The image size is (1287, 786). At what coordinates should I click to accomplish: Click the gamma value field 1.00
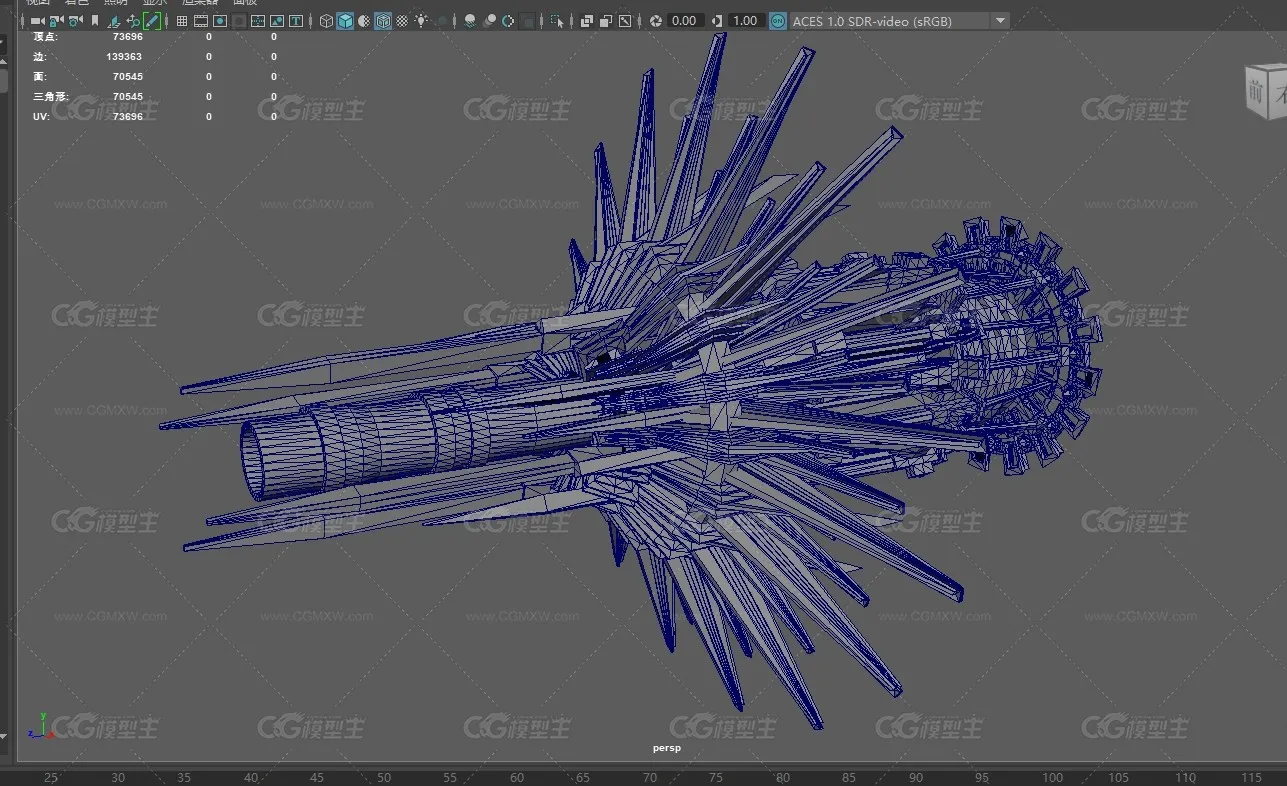(x=746, y=20)
